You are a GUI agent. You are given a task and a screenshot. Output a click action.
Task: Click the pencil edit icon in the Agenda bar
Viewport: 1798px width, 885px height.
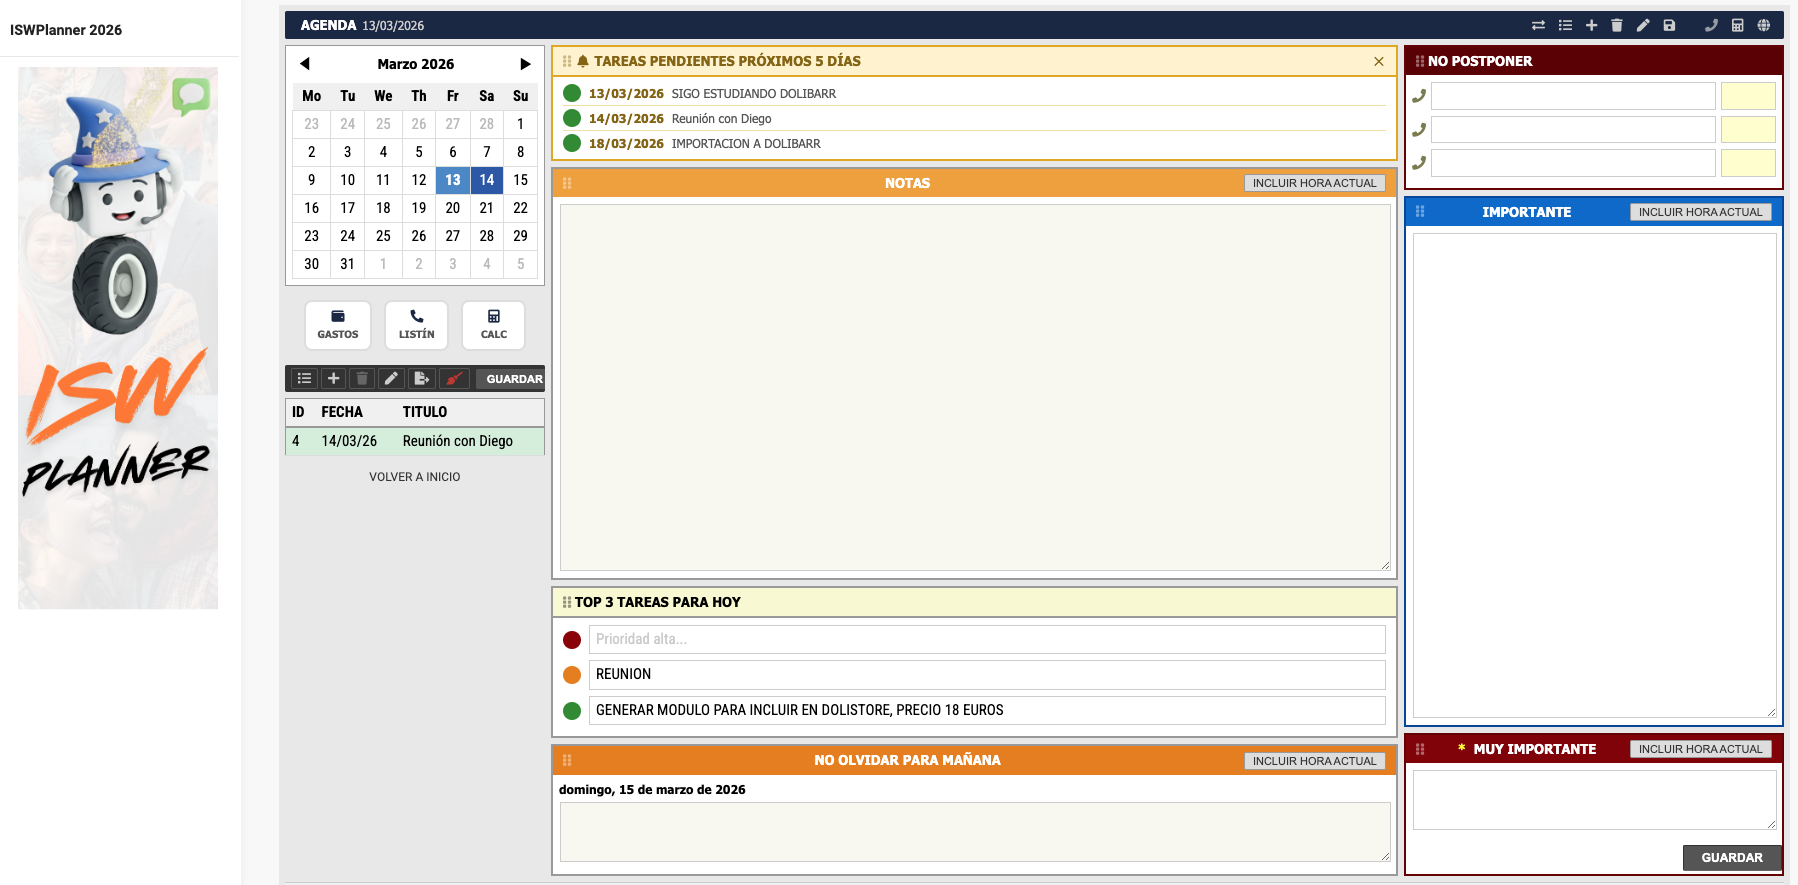coord(1643,25)
